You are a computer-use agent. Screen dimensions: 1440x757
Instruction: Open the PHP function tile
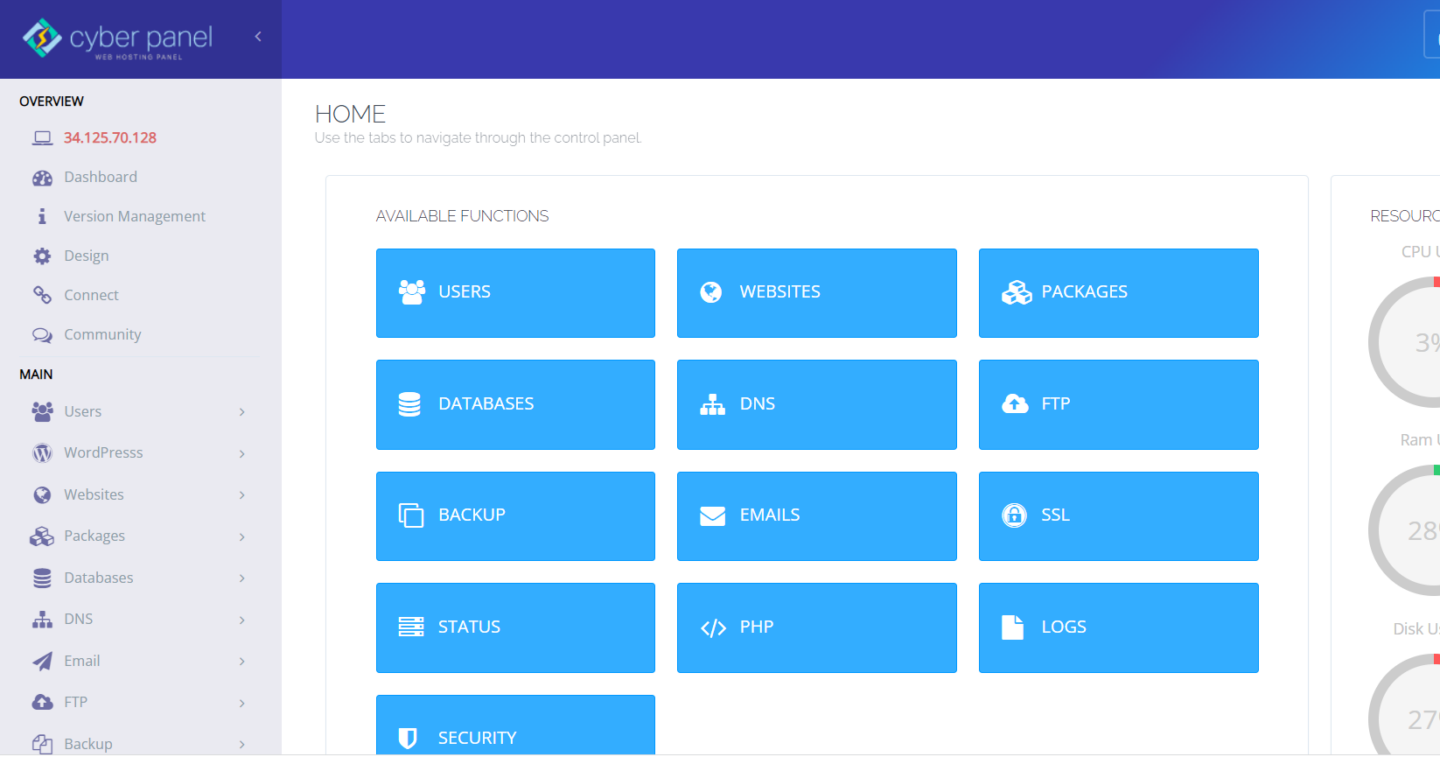[x=816, y=627]
